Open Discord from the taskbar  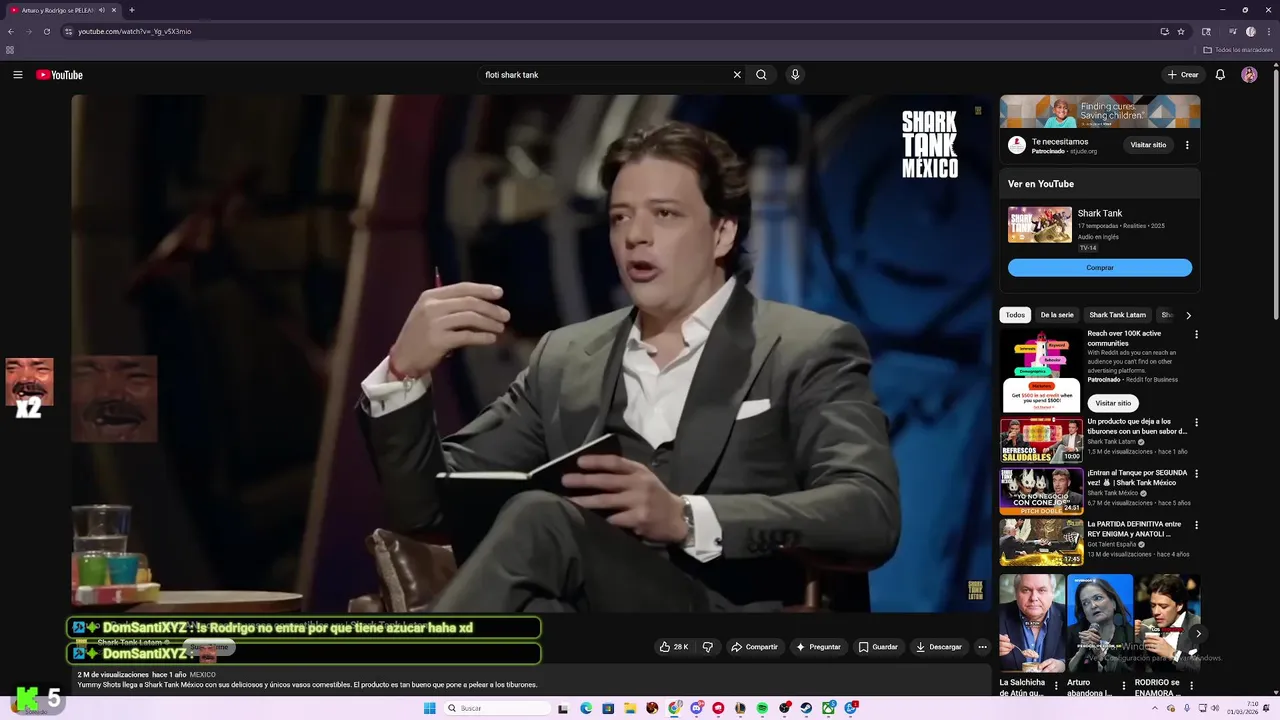click(x=696, y=708)
